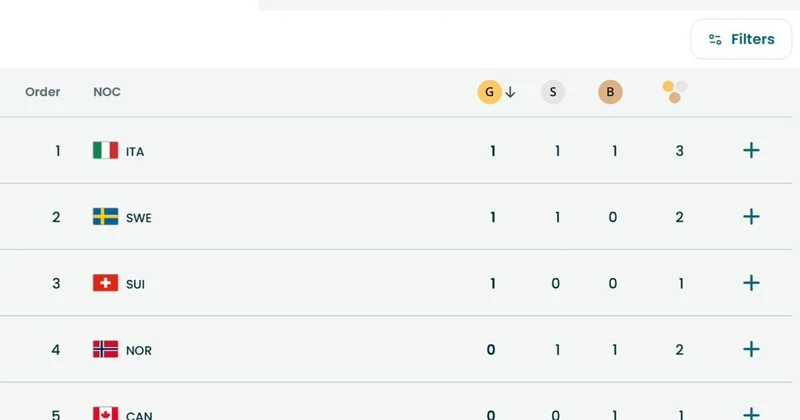Click the Sweden flag icon
800x420 pixels.
coord(105,217)
